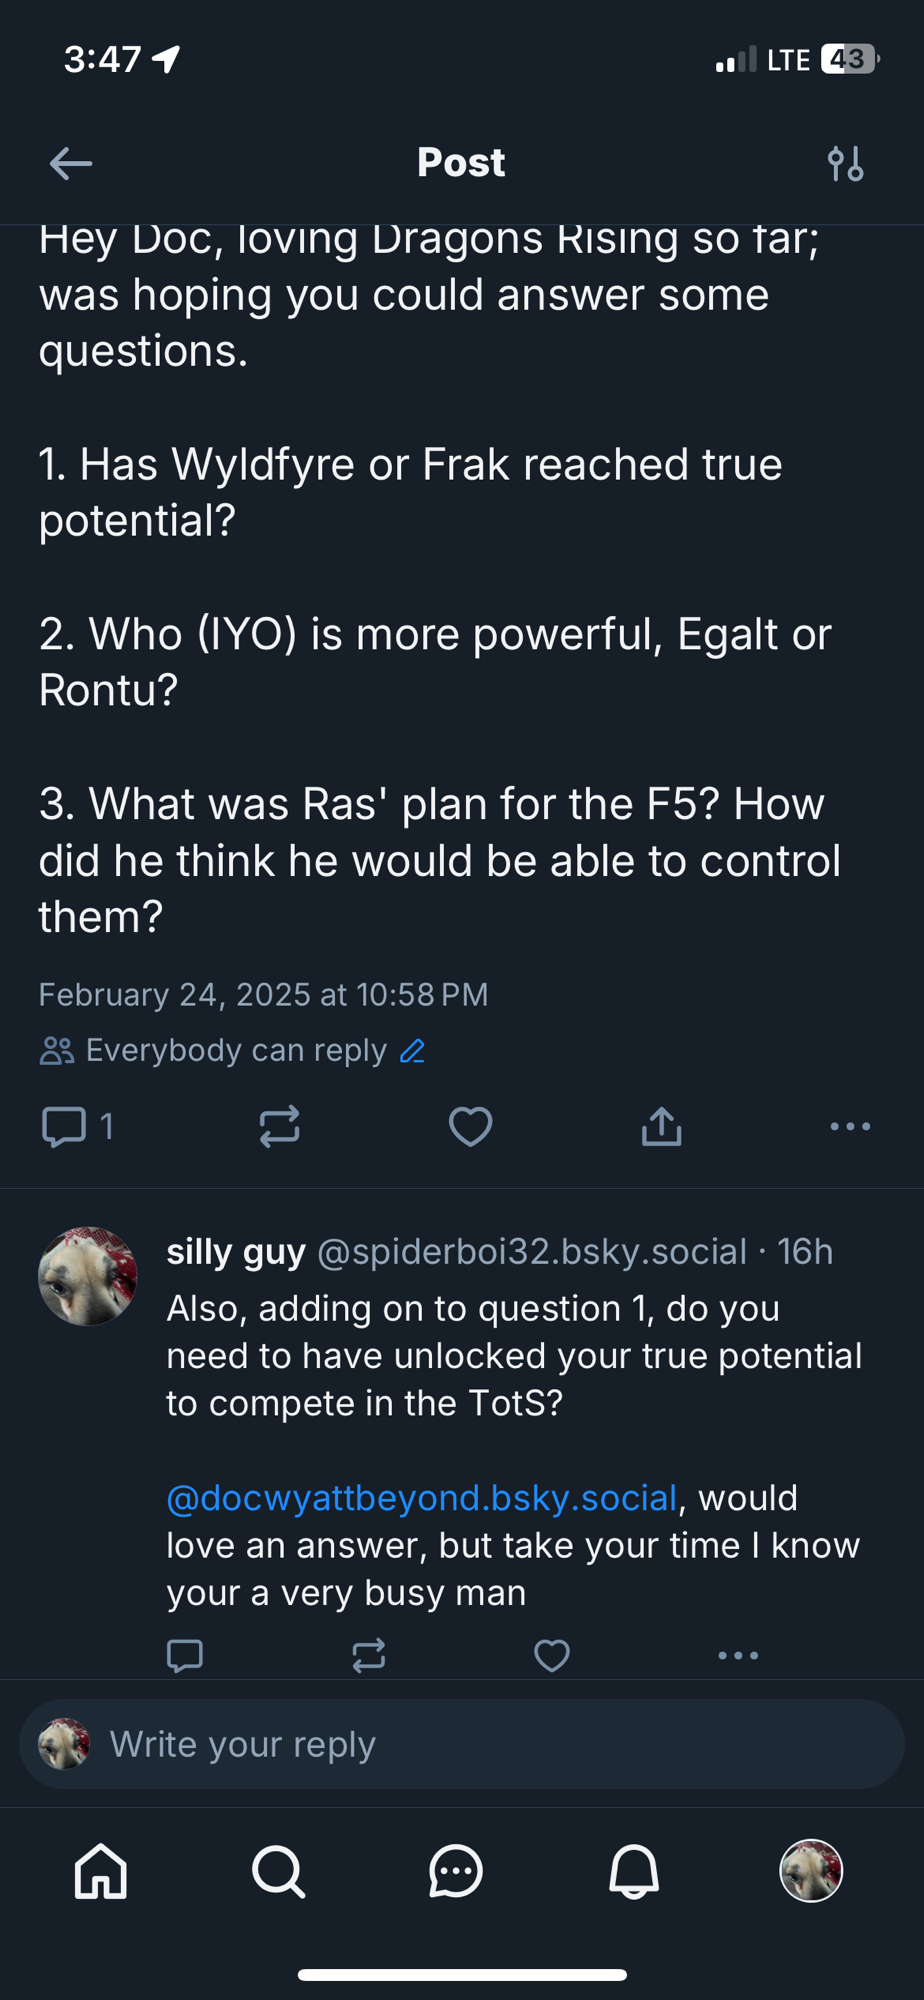Open more options for main post
924x2000 pixels.
pyautogui.click(x=850, y=1127)
